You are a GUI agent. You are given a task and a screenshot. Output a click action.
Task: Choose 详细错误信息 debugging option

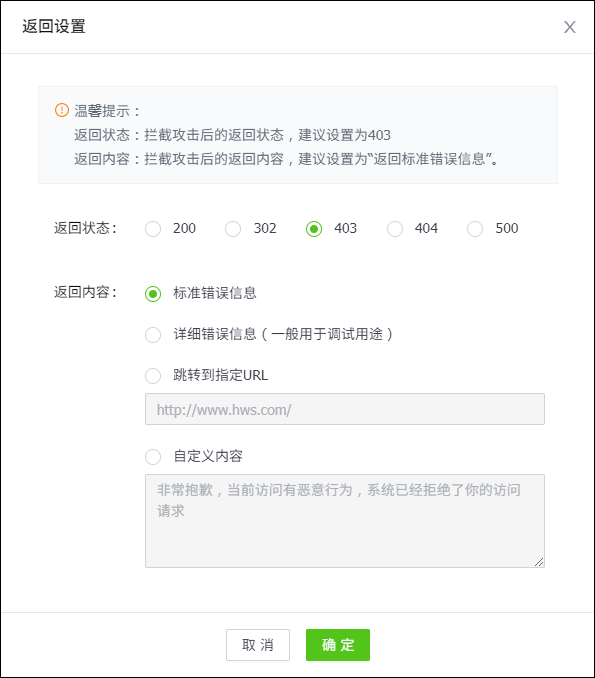coord(153,335)
